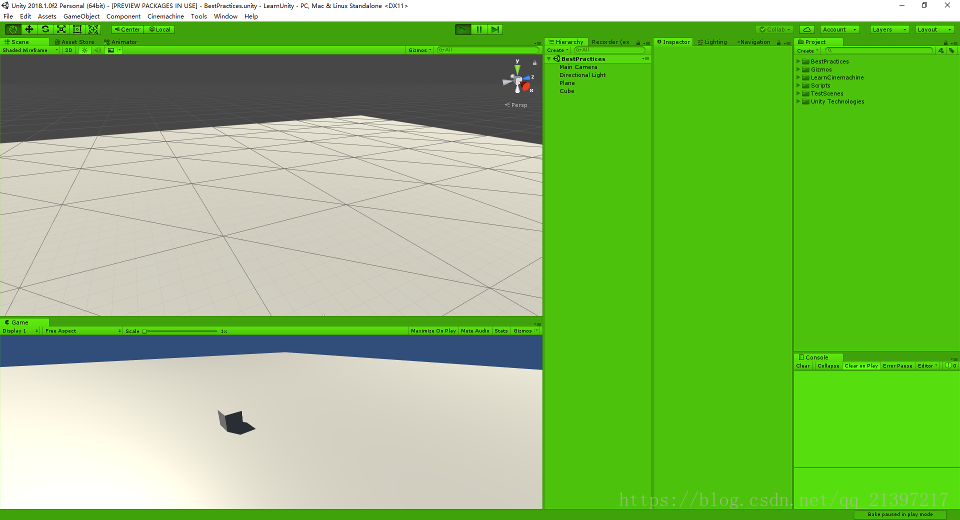Open Game view Gizmos dropdown
Viewport: 960px width, 520px height.
[525, 331]
